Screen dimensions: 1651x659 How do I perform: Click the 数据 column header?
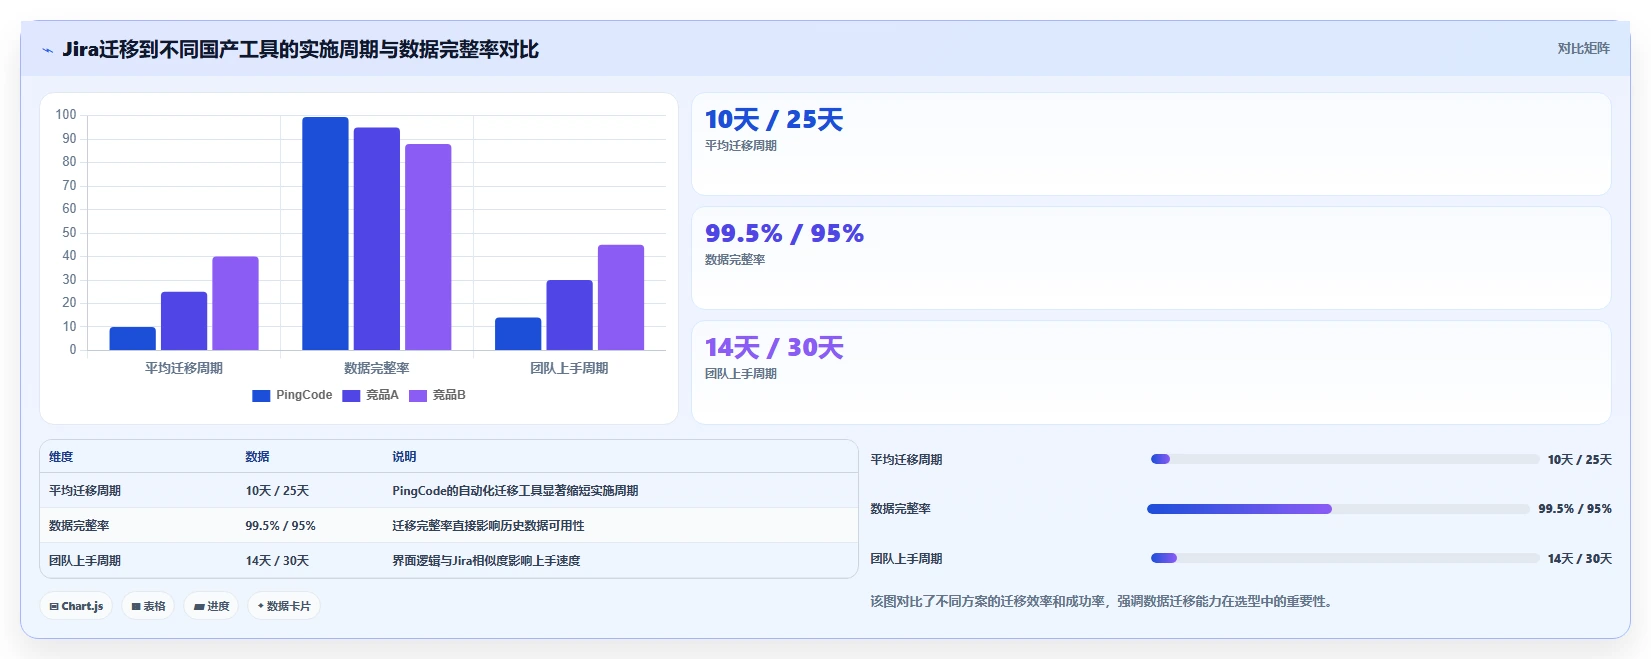tap(258, 457)
